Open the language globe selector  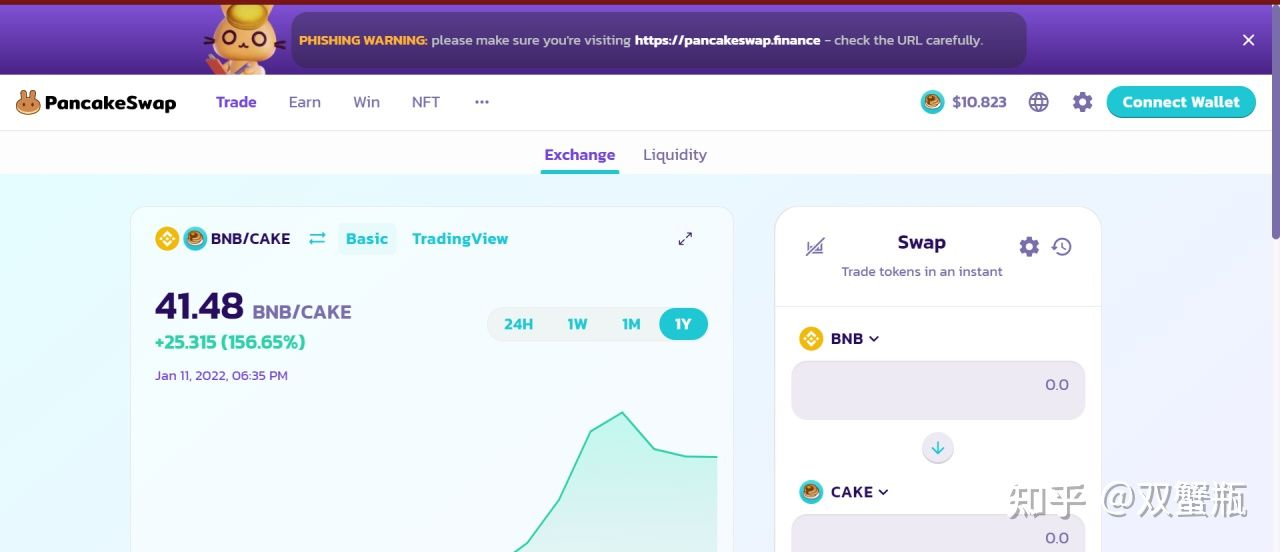1039,102
